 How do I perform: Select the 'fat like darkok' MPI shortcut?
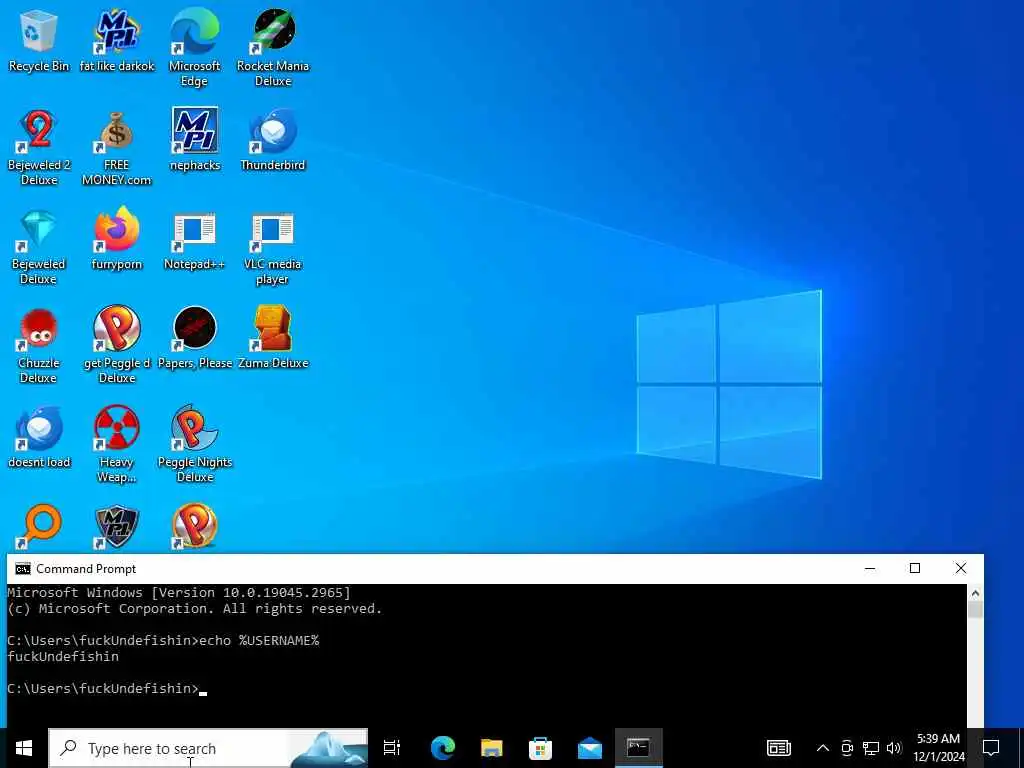pyautogui.click(x=117, y=40)
